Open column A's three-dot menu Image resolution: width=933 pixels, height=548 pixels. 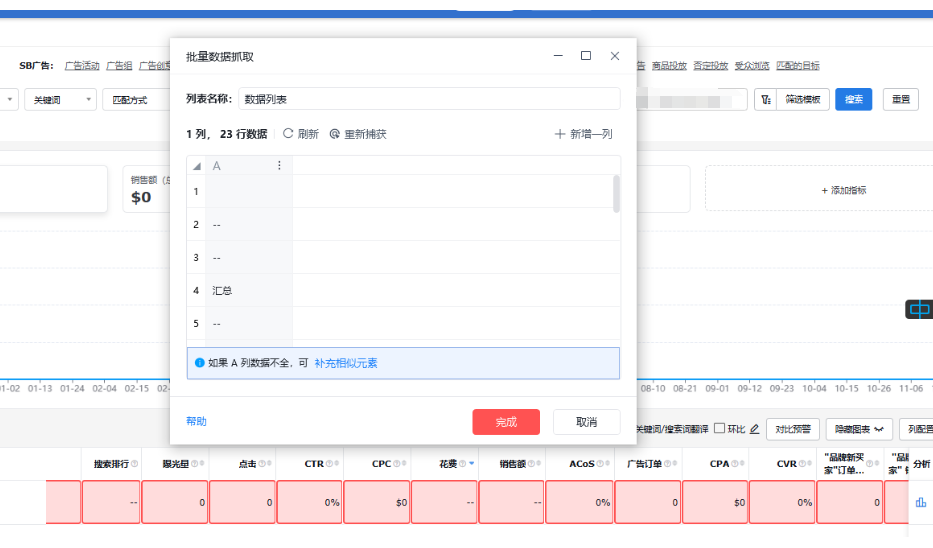279,165
